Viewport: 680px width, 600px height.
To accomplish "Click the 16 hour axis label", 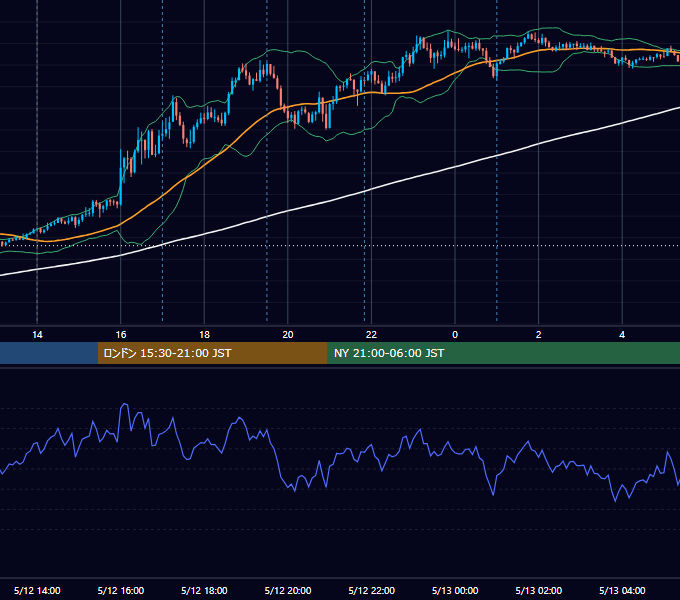I will [121, 335].
